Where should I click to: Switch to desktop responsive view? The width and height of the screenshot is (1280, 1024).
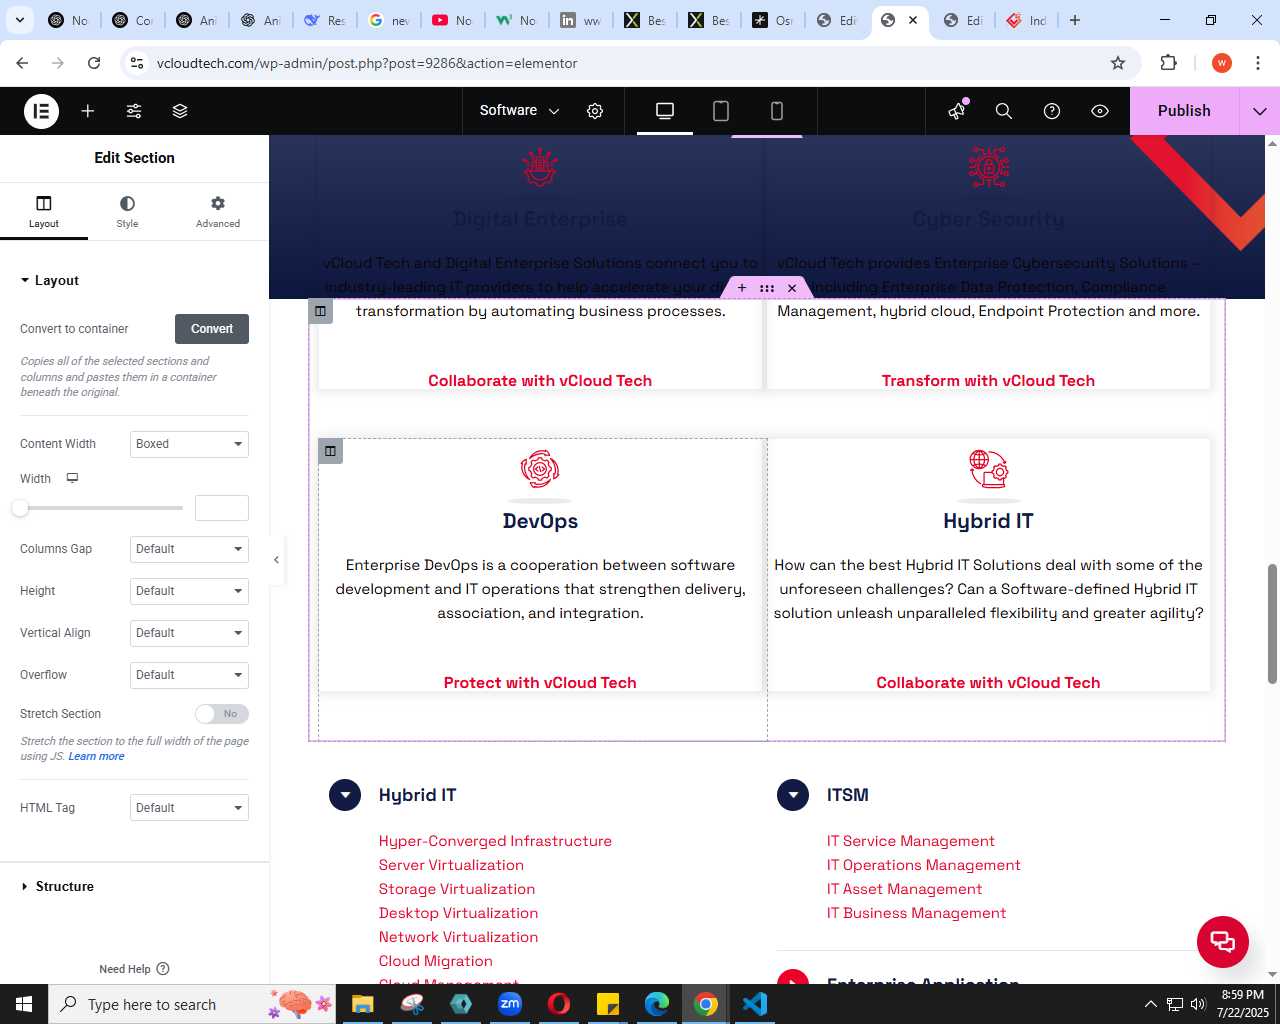point(665,111)
